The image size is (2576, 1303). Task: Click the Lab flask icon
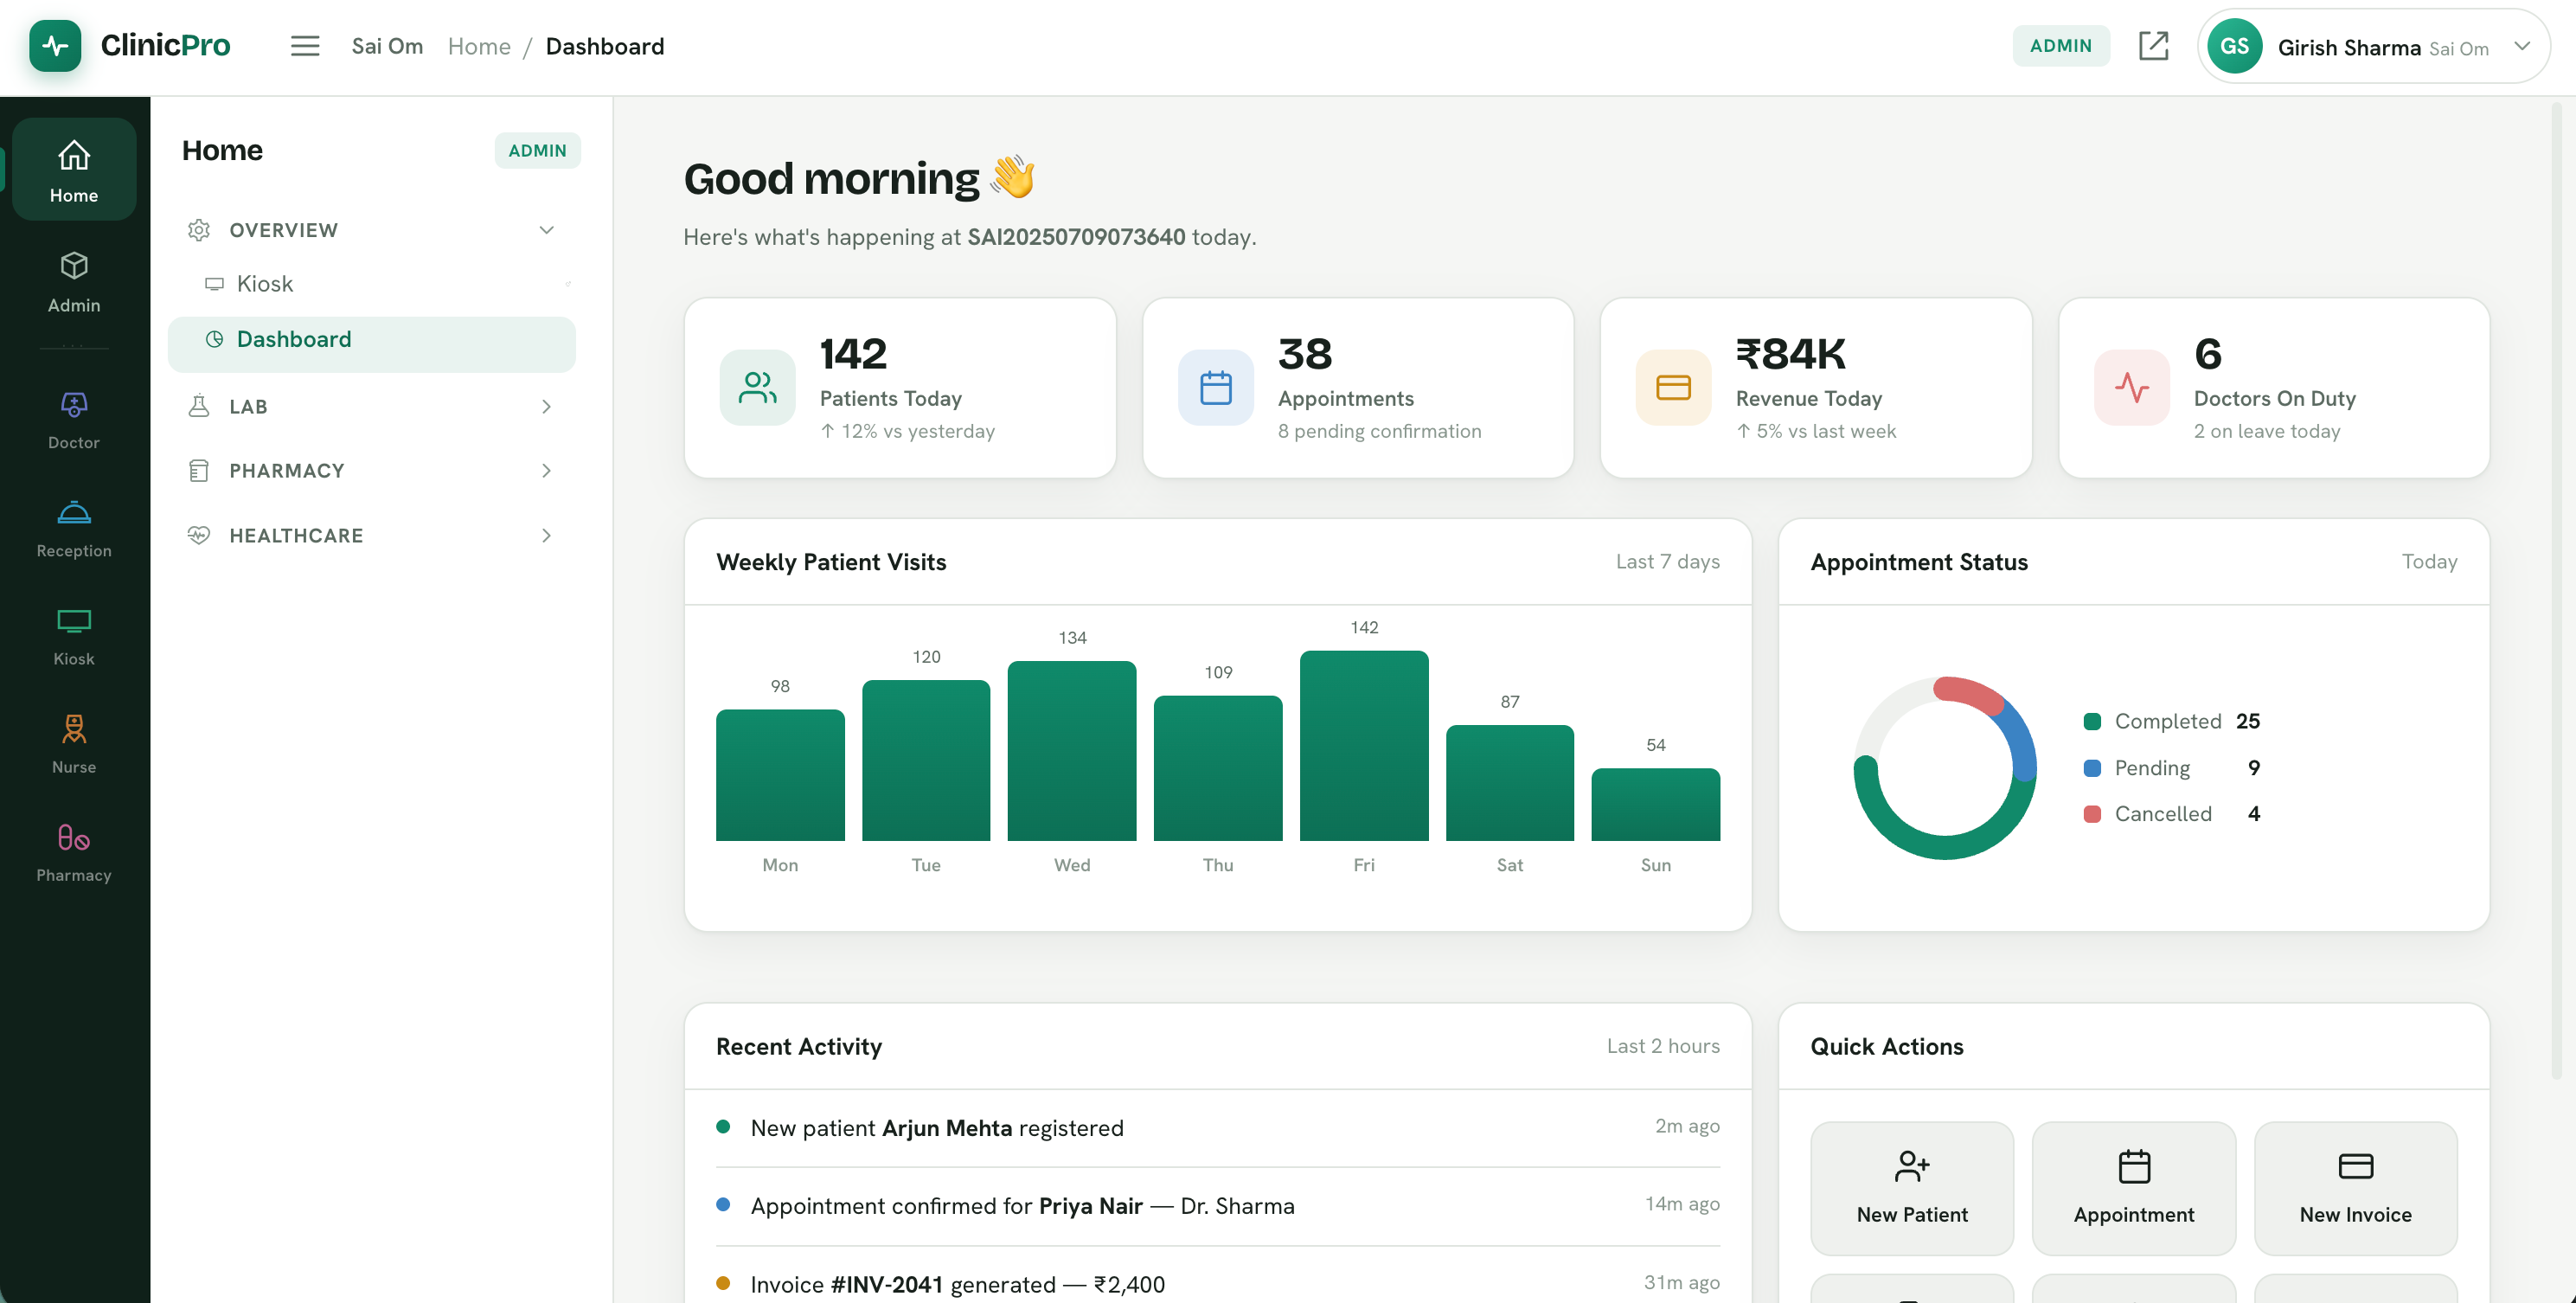[x=199, y=406]
